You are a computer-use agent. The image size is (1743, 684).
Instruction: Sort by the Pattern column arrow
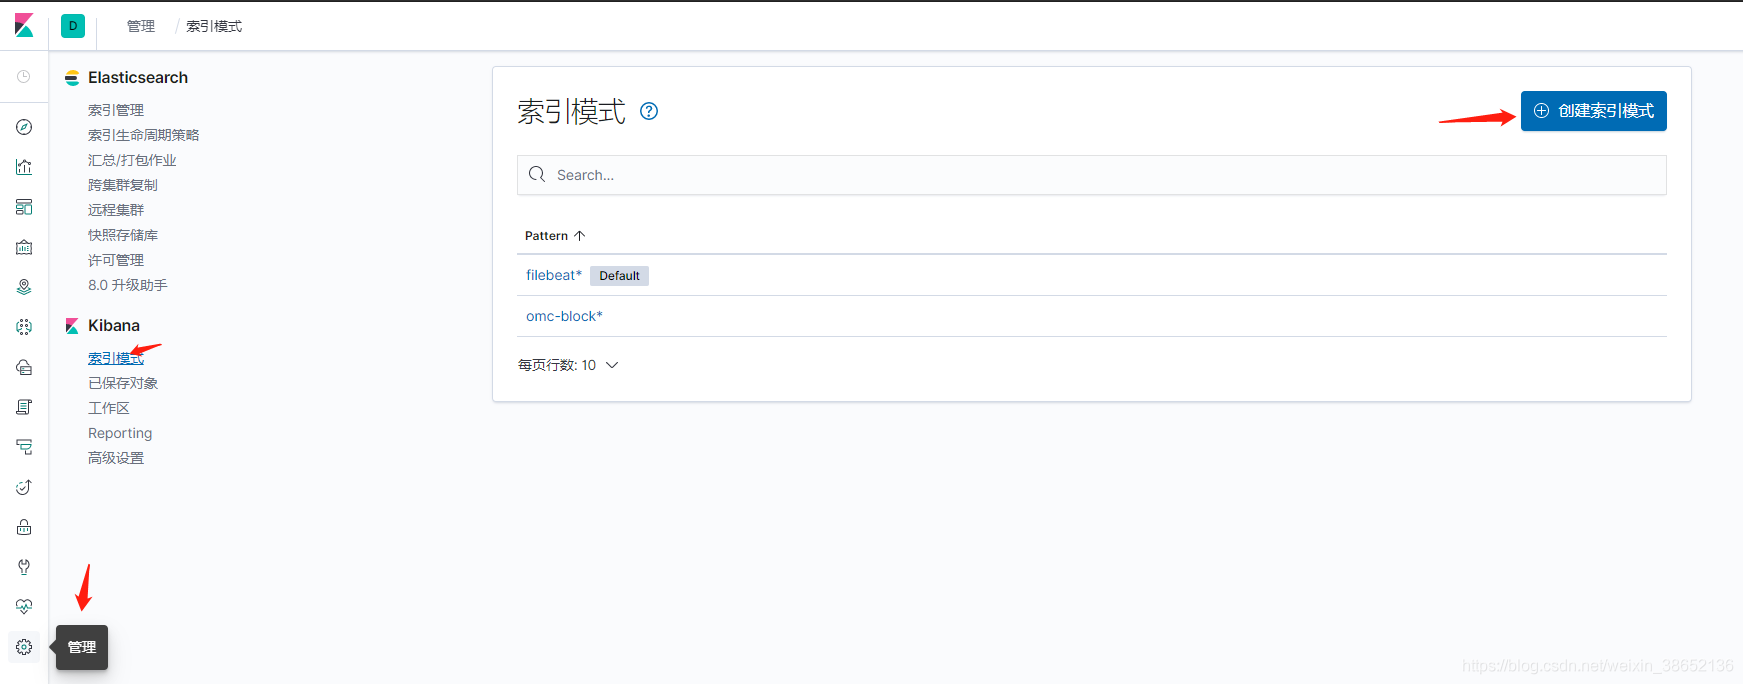pos(579,236)
